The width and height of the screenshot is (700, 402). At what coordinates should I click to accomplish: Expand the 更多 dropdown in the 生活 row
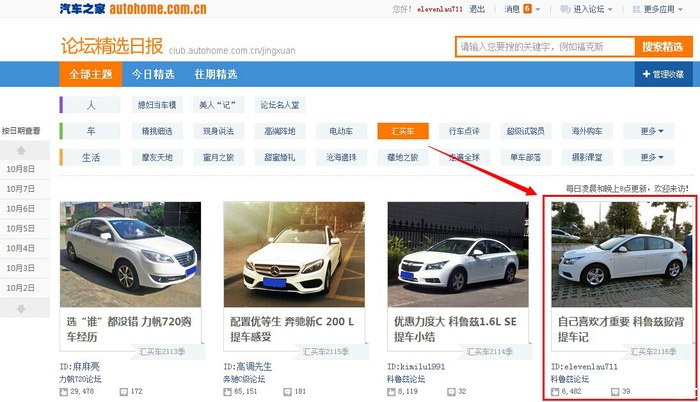click(x=655, y=157)
